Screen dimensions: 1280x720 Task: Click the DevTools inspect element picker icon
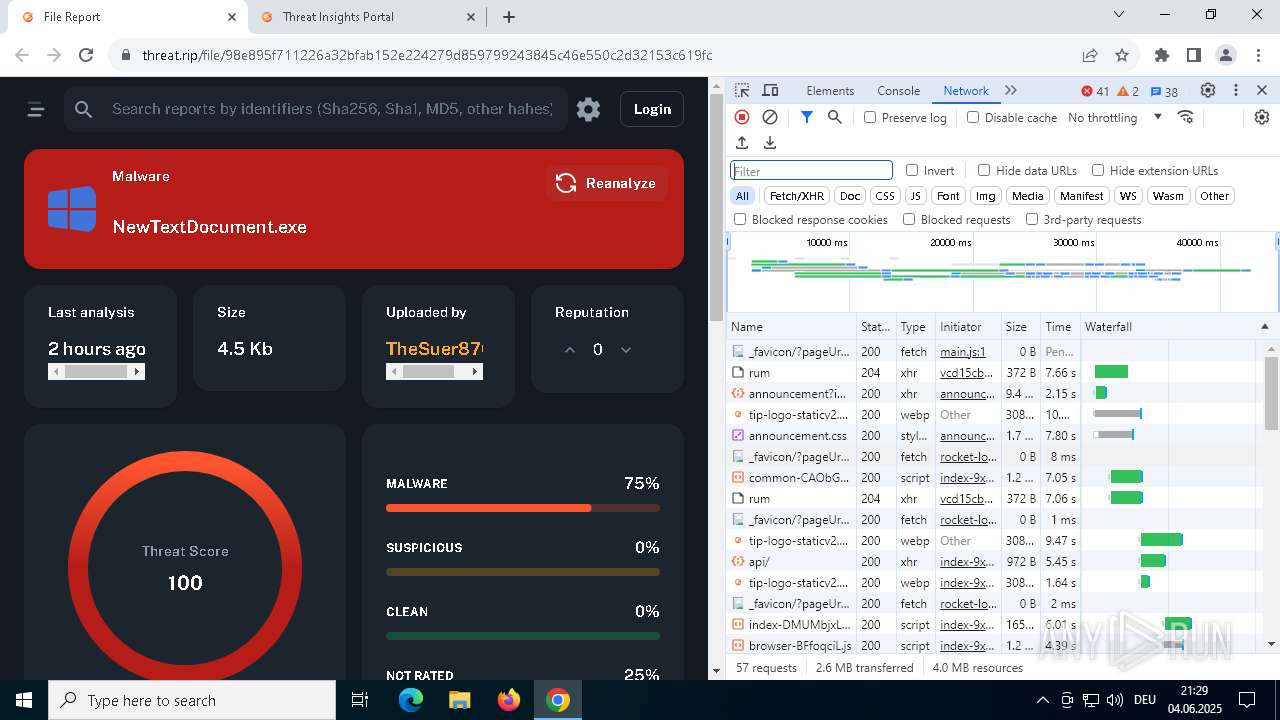pyautogui.click(x=742, y=90)
